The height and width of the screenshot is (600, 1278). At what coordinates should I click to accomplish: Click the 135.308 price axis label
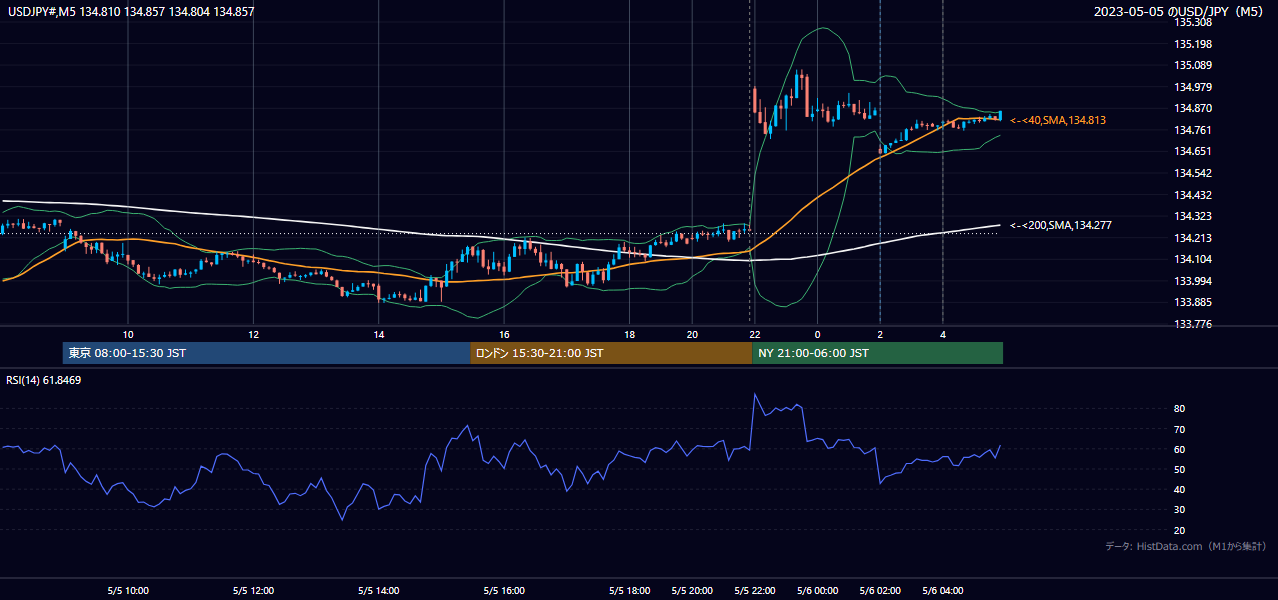(1194, 22)
